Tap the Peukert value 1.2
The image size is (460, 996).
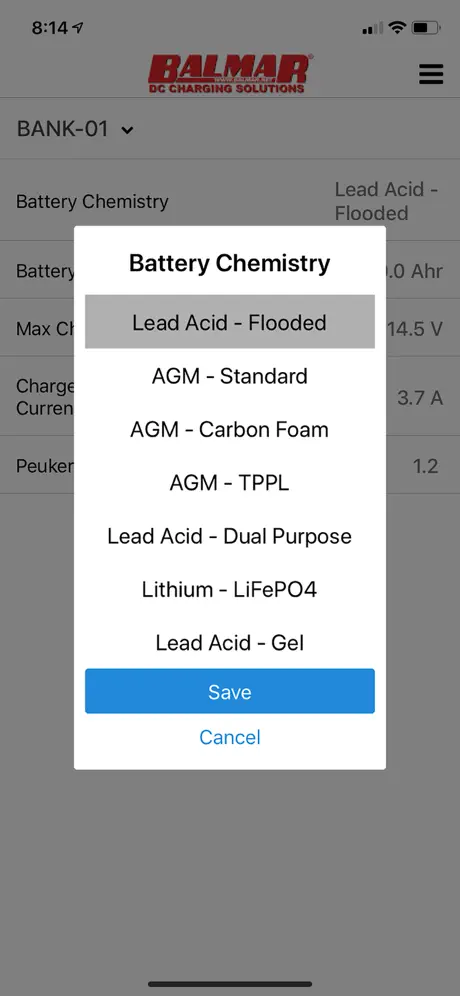point(426,466)
